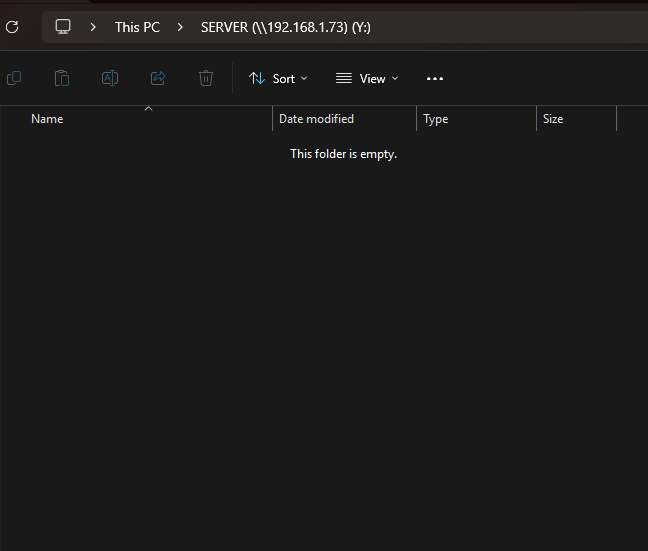Click the sort direction arrow above Name
648x551 pixels.
tap(149, 109)
